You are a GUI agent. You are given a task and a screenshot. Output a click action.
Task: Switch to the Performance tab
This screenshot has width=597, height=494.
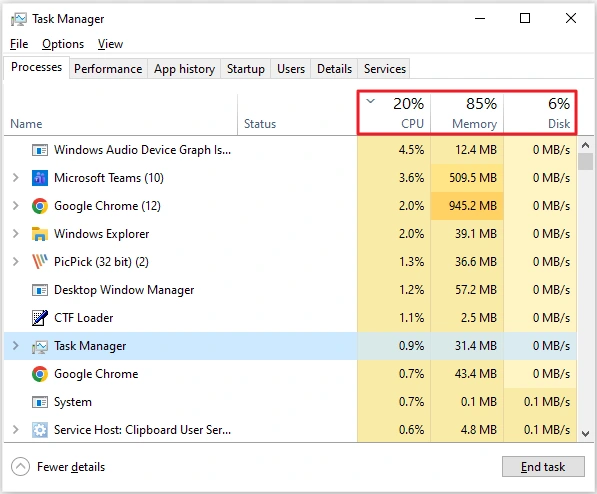coord(108,69)
